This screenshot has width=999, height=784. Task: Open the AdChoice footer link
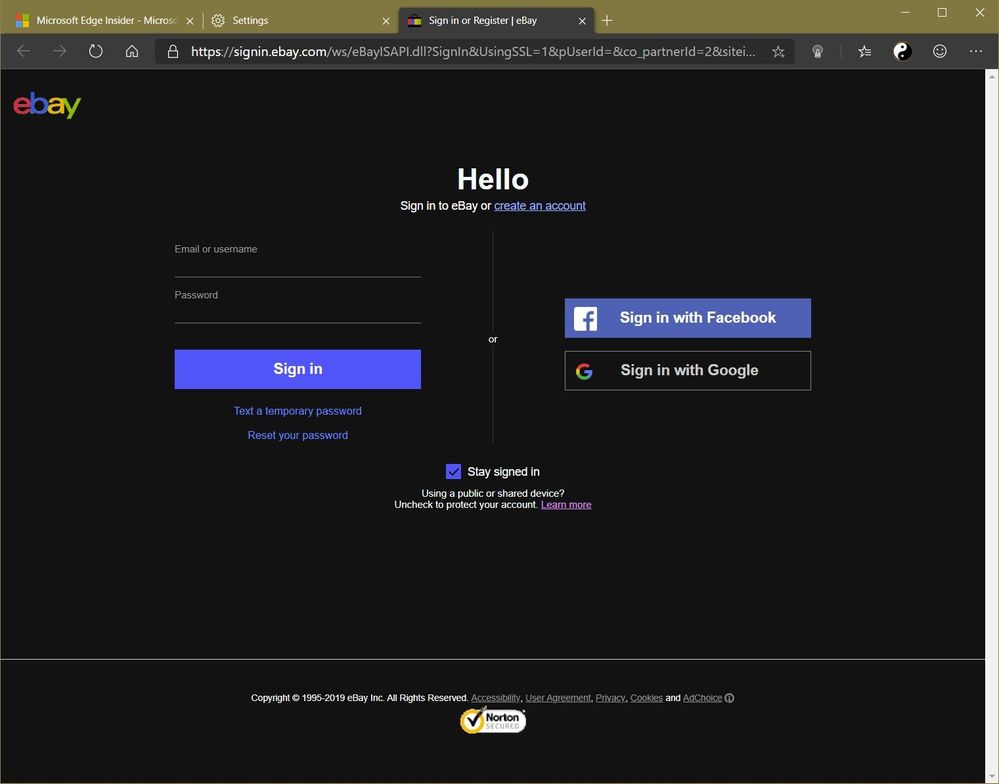(x=702, y=698)
